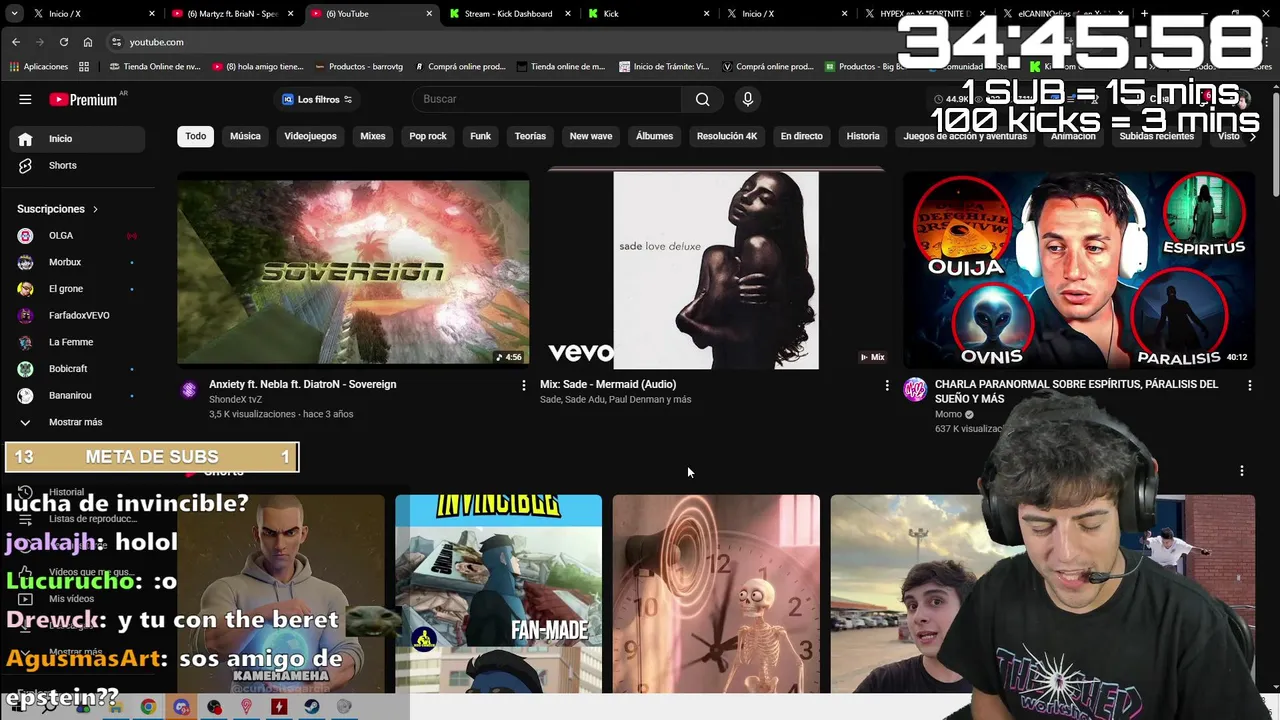
Task: Play the Sovereign video thumbnail
Action: click(x=353, y=269)
